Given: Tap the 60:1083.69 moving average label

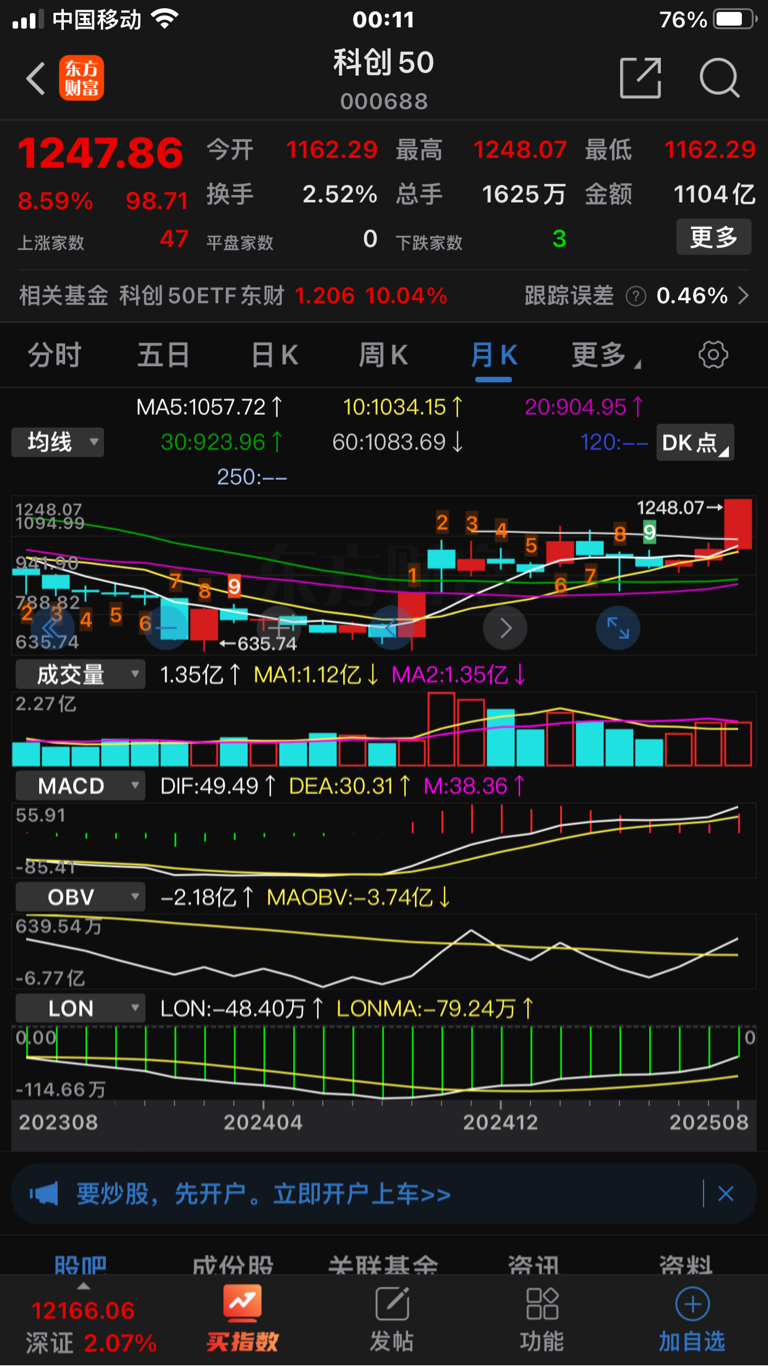Looking at the screenshot, I should pyautogui.click(x=398, y=442).
